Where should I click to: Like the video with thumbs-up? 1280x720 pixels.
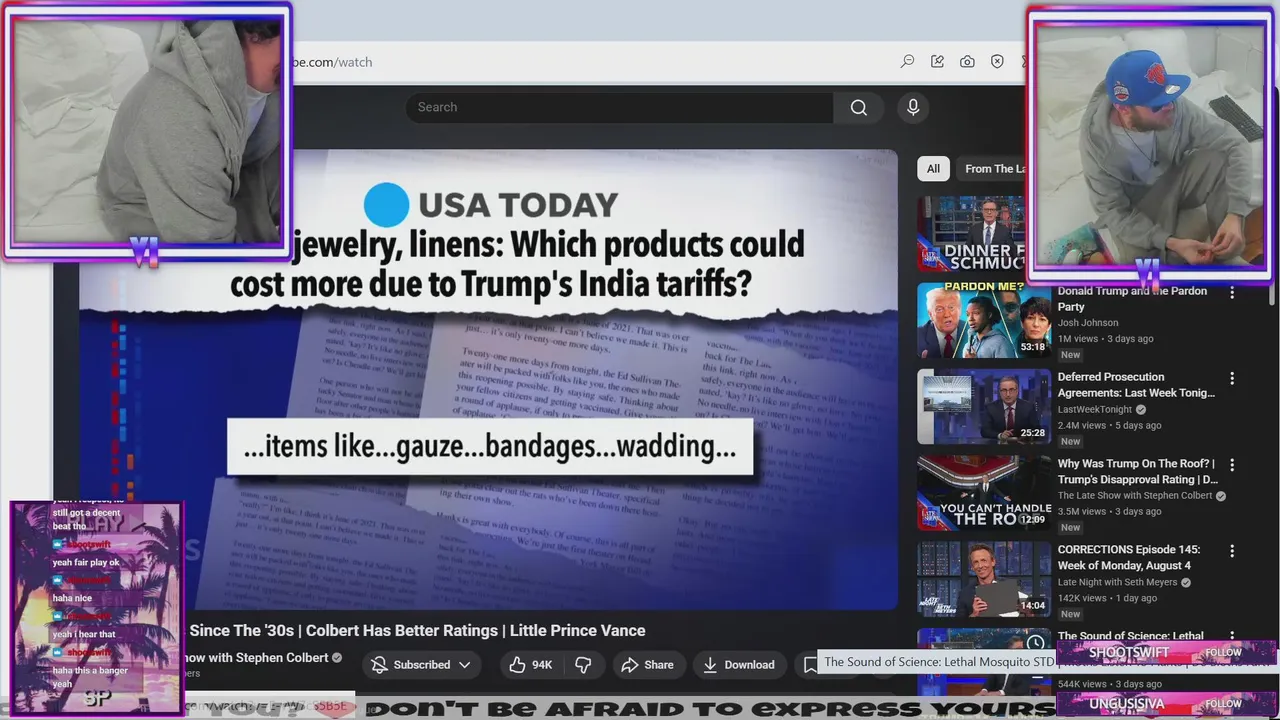click(x=530, y=665)
